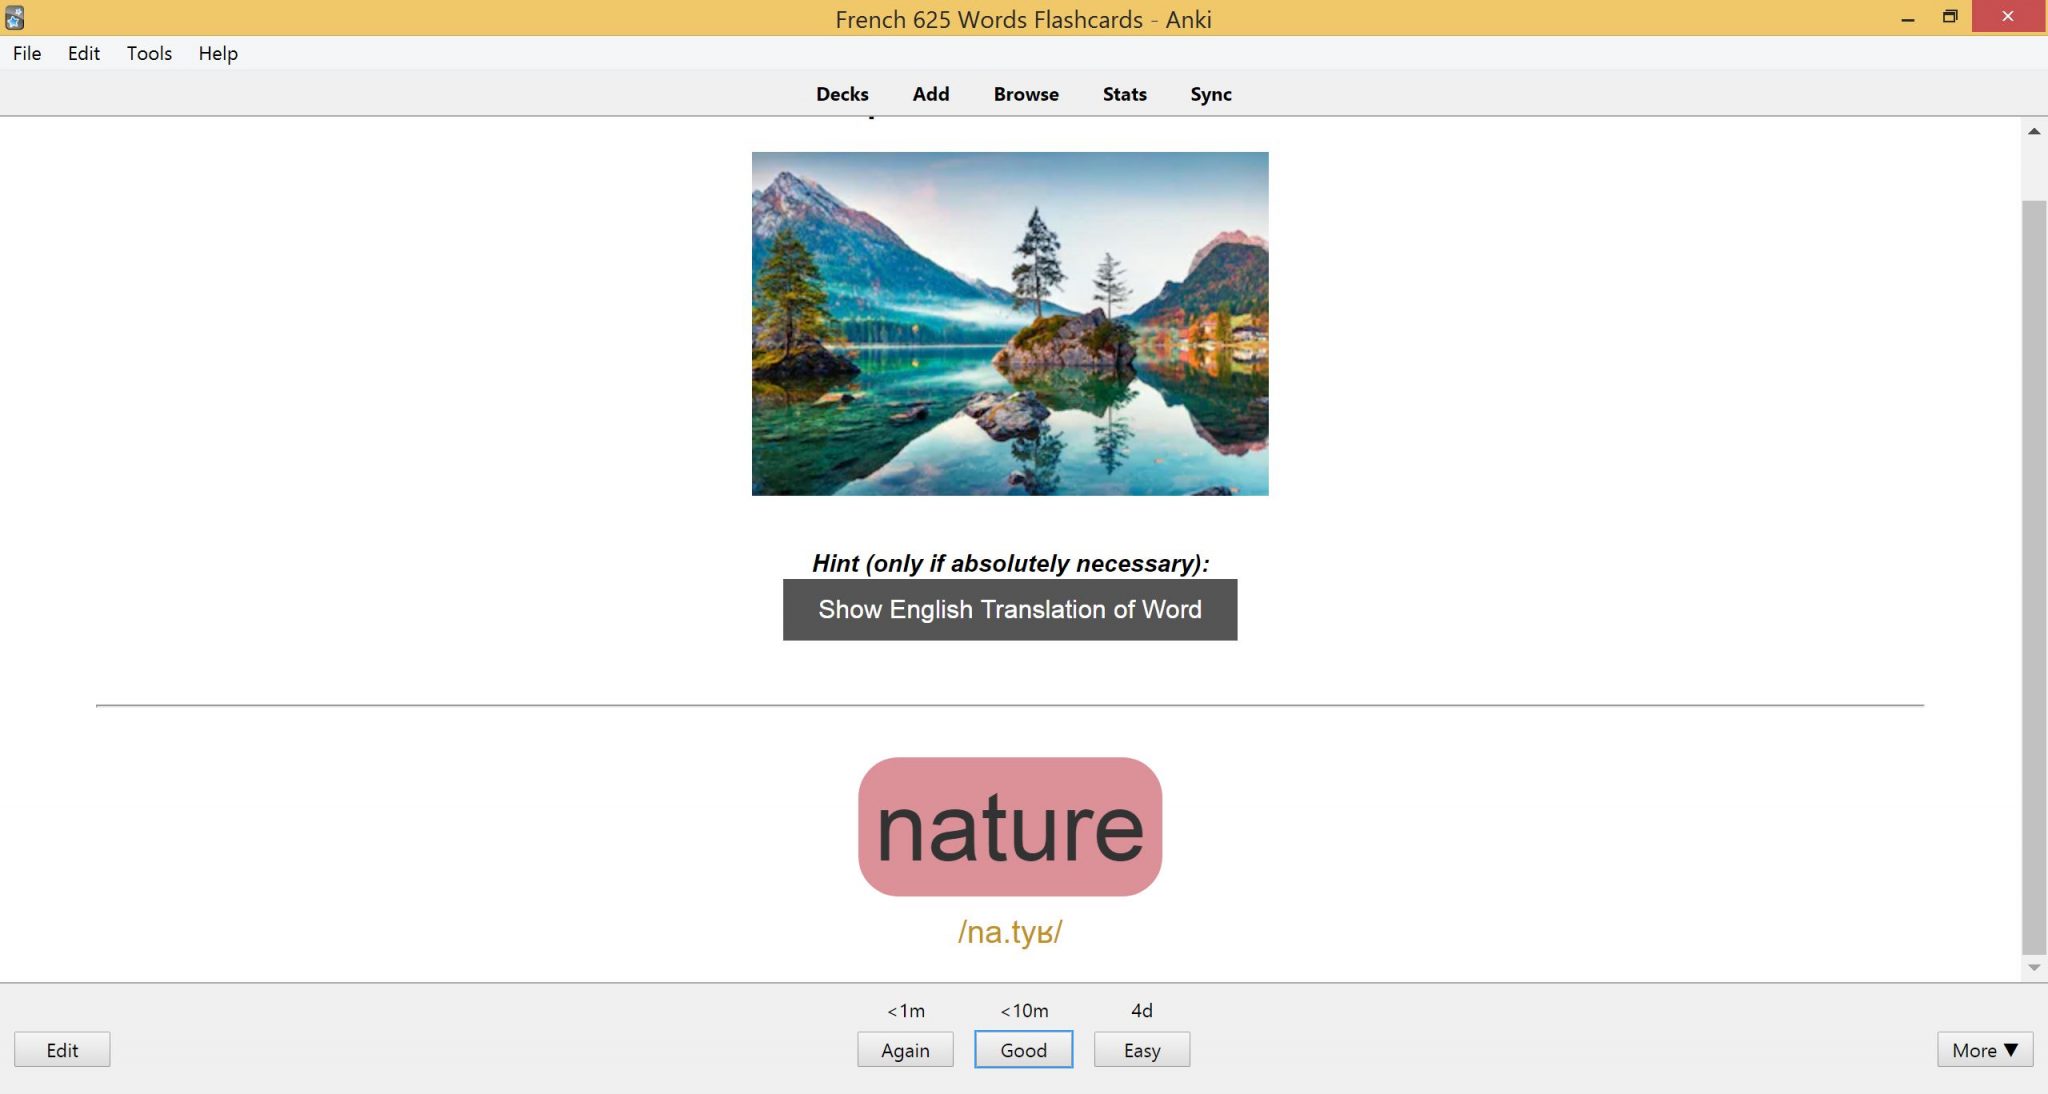Click the highlighted word nature
The width and height of the screenshot is (2048, 1094).
(1009, 825)
